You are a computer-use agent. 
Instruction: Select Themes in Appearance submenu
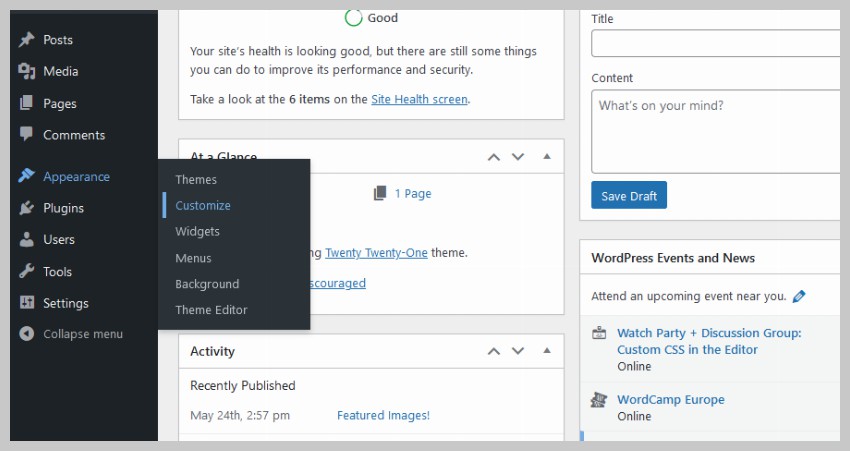[x=196, y=179]
